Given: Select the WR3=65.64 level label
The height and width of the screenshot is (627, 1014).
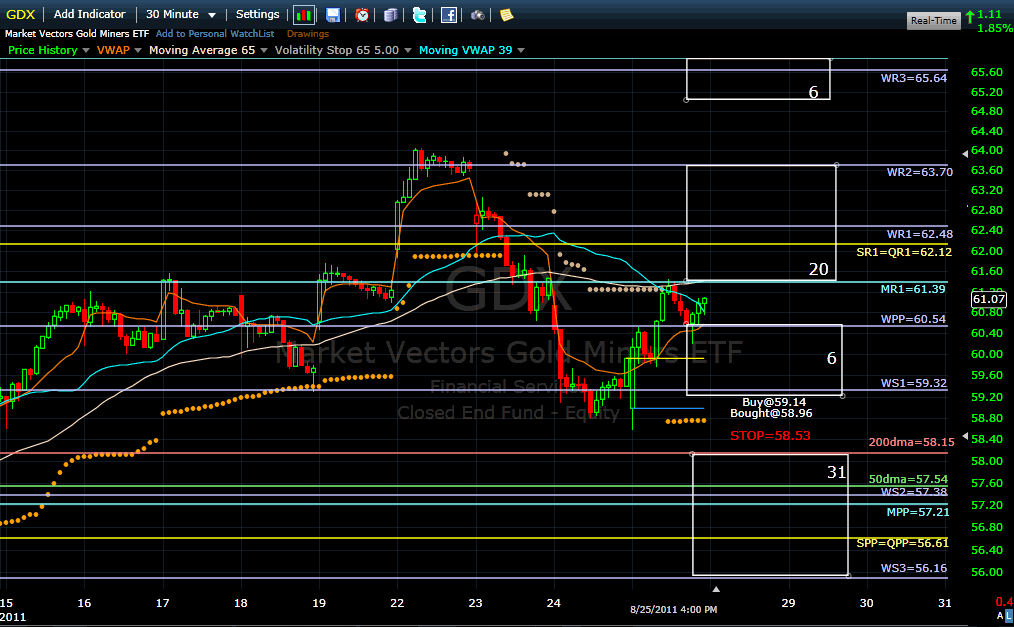Looking at the screenshot, I should coord(913,78).
